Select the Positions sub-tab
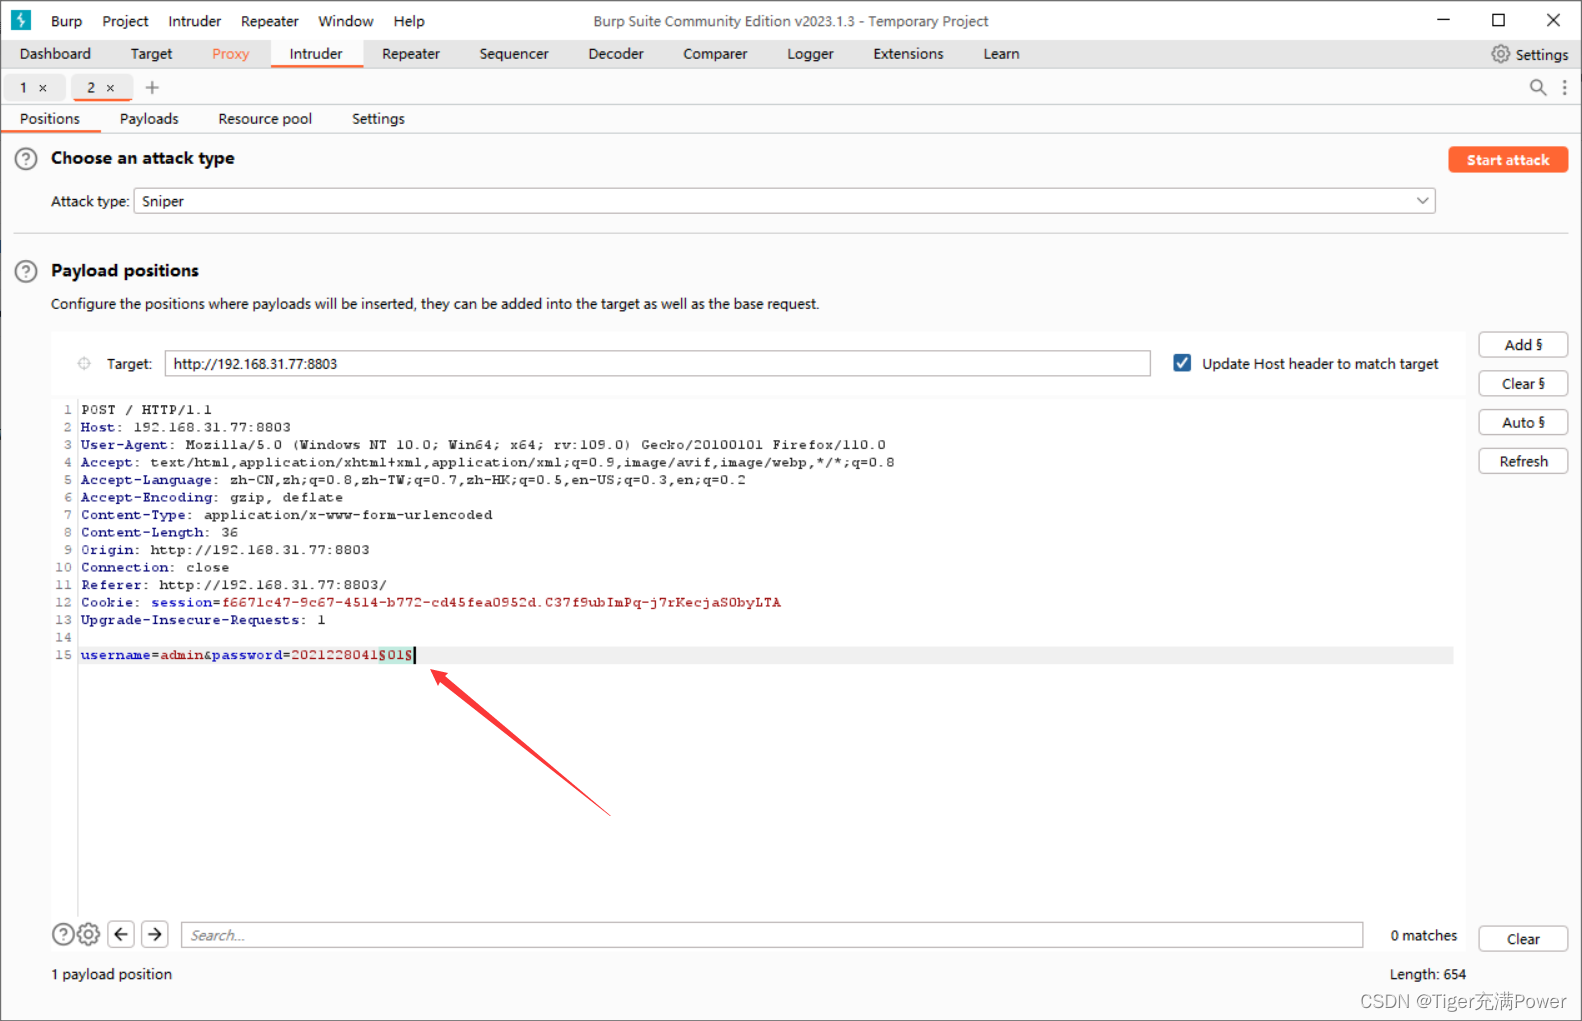 [50, 119]
